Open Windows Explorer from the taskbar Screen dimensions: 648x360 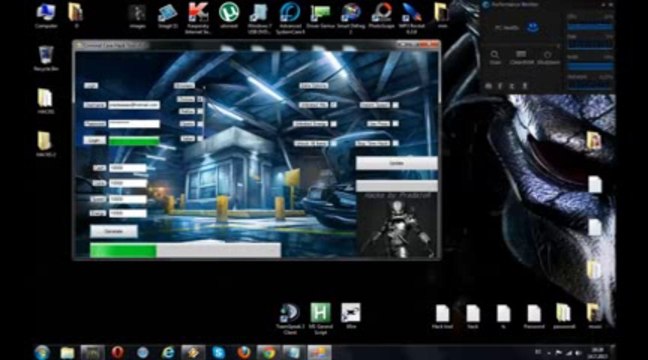[x=67, y=353]
